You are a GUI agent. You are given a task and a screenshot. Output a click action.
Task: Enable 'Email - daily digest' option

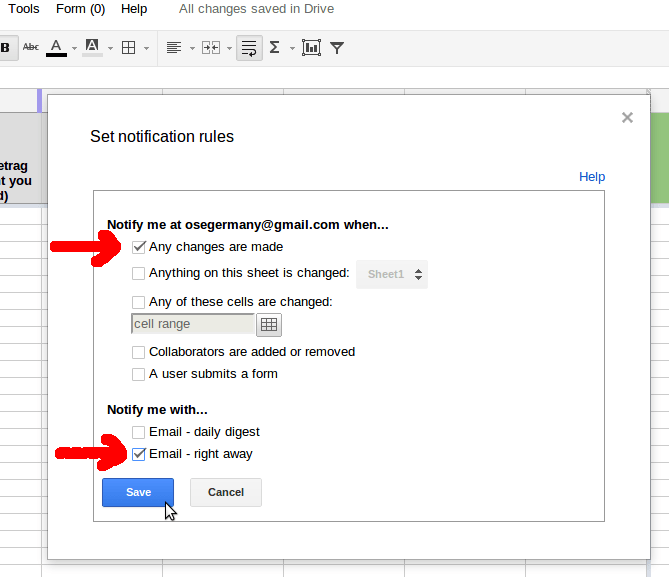point(138,432)
